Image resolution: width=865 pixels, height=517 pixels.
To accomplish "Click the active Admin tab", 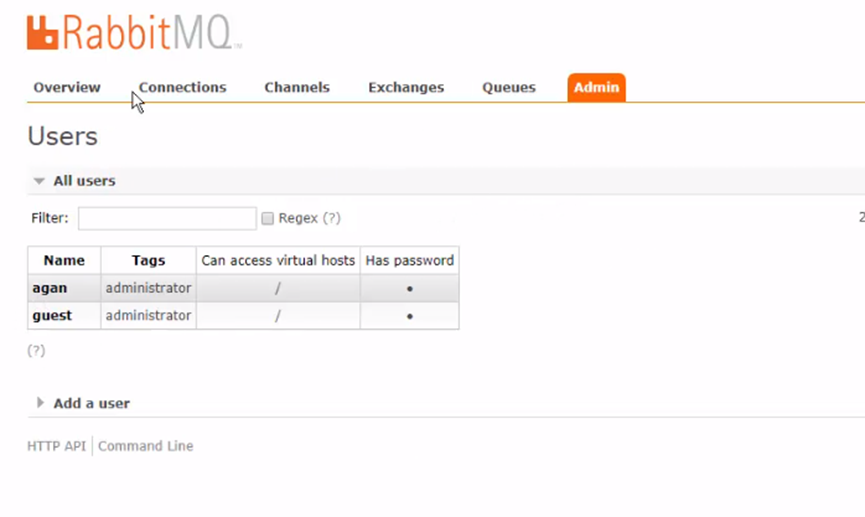I will 596,87.
